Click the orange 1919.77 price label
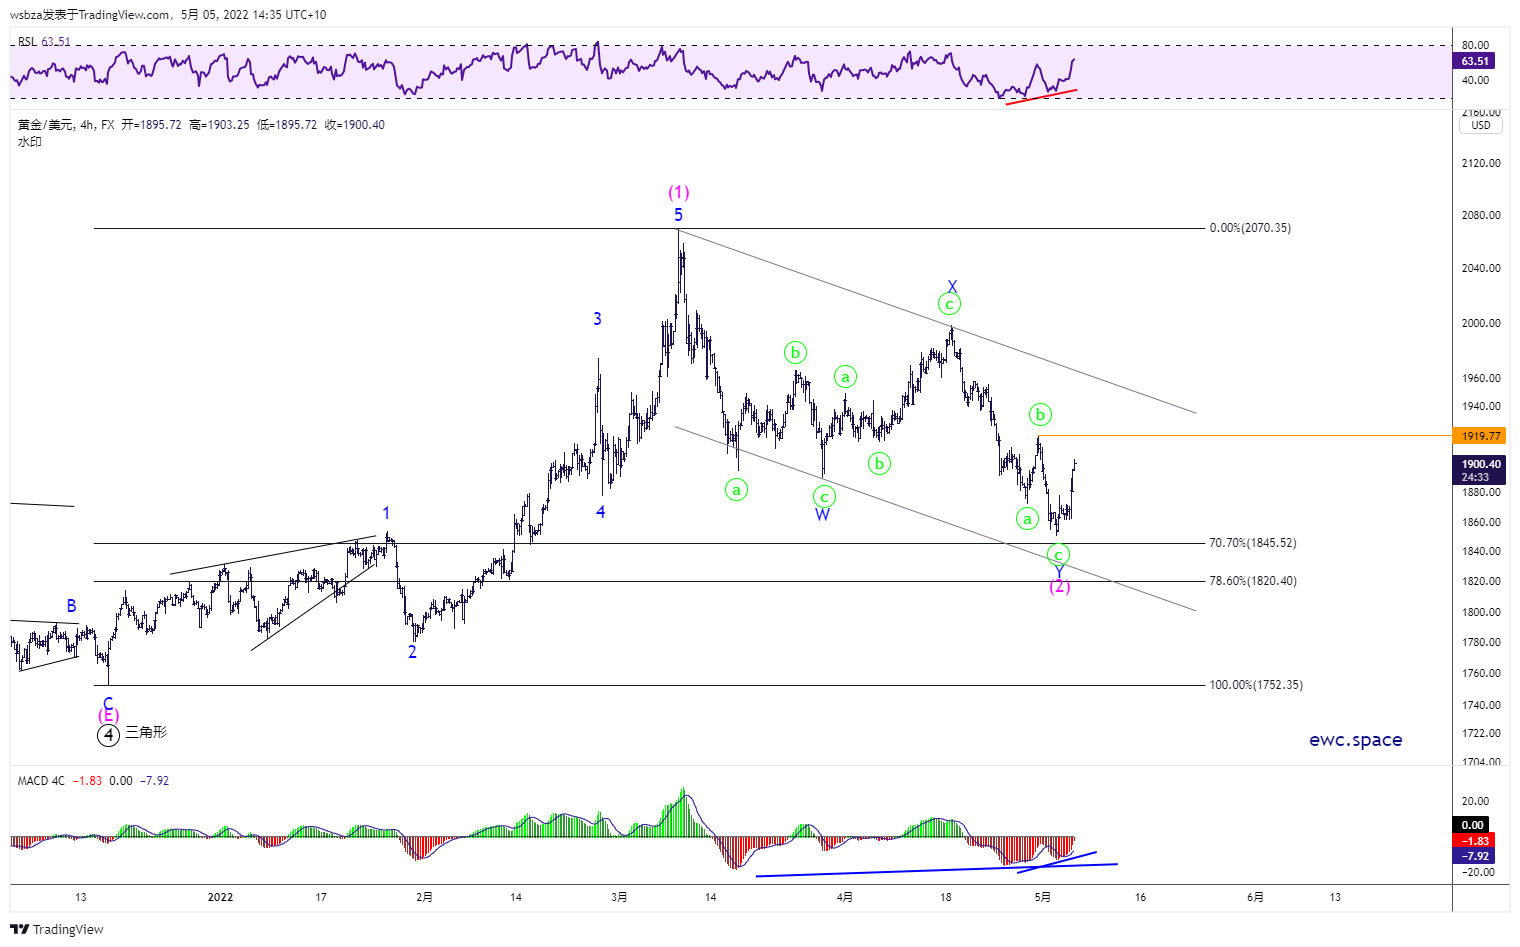 tap(1479, 436)
